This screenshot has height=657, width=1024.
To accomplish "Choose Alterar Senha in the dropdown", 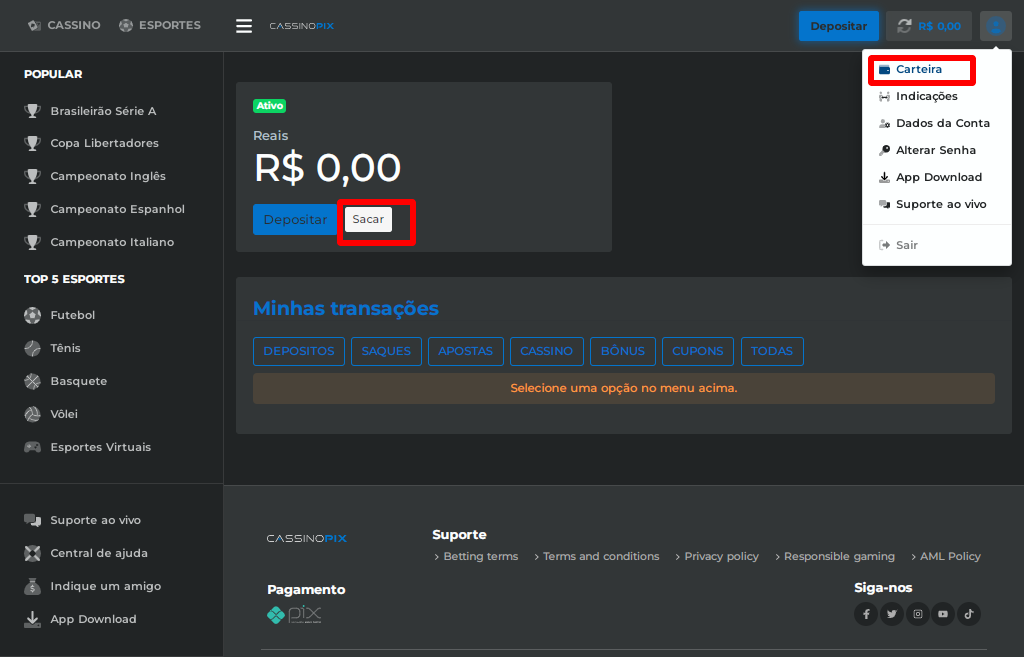I will [935, 150].
